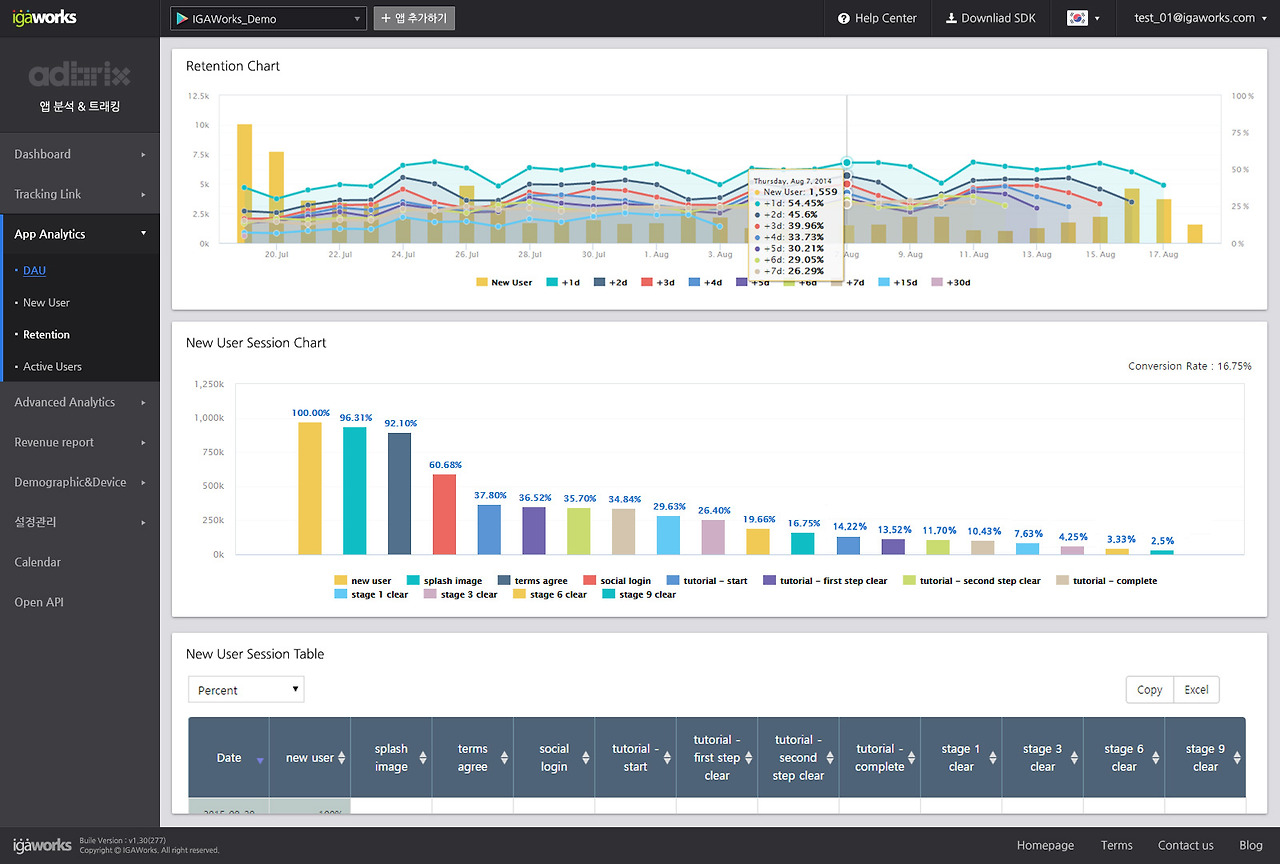Toggle the +30d series in retention legend
The height and width of the screenshot is (864, 1280).
coord(950,283)
